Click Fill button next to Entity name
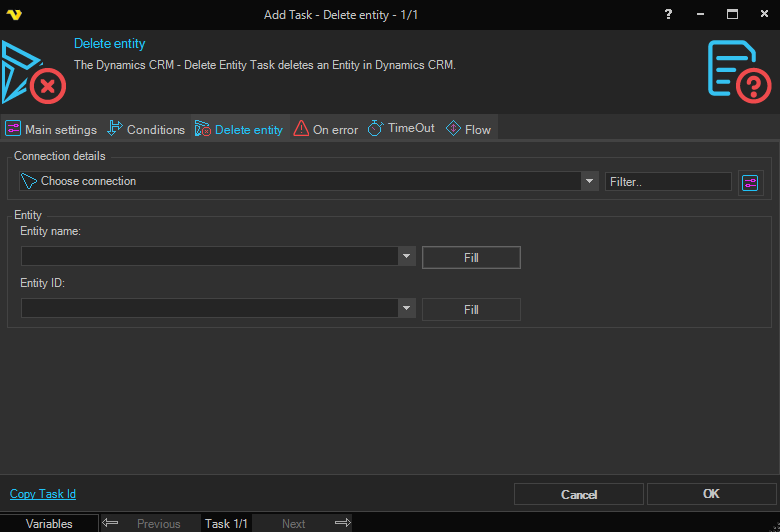The image size is (780, 532). 471,257
